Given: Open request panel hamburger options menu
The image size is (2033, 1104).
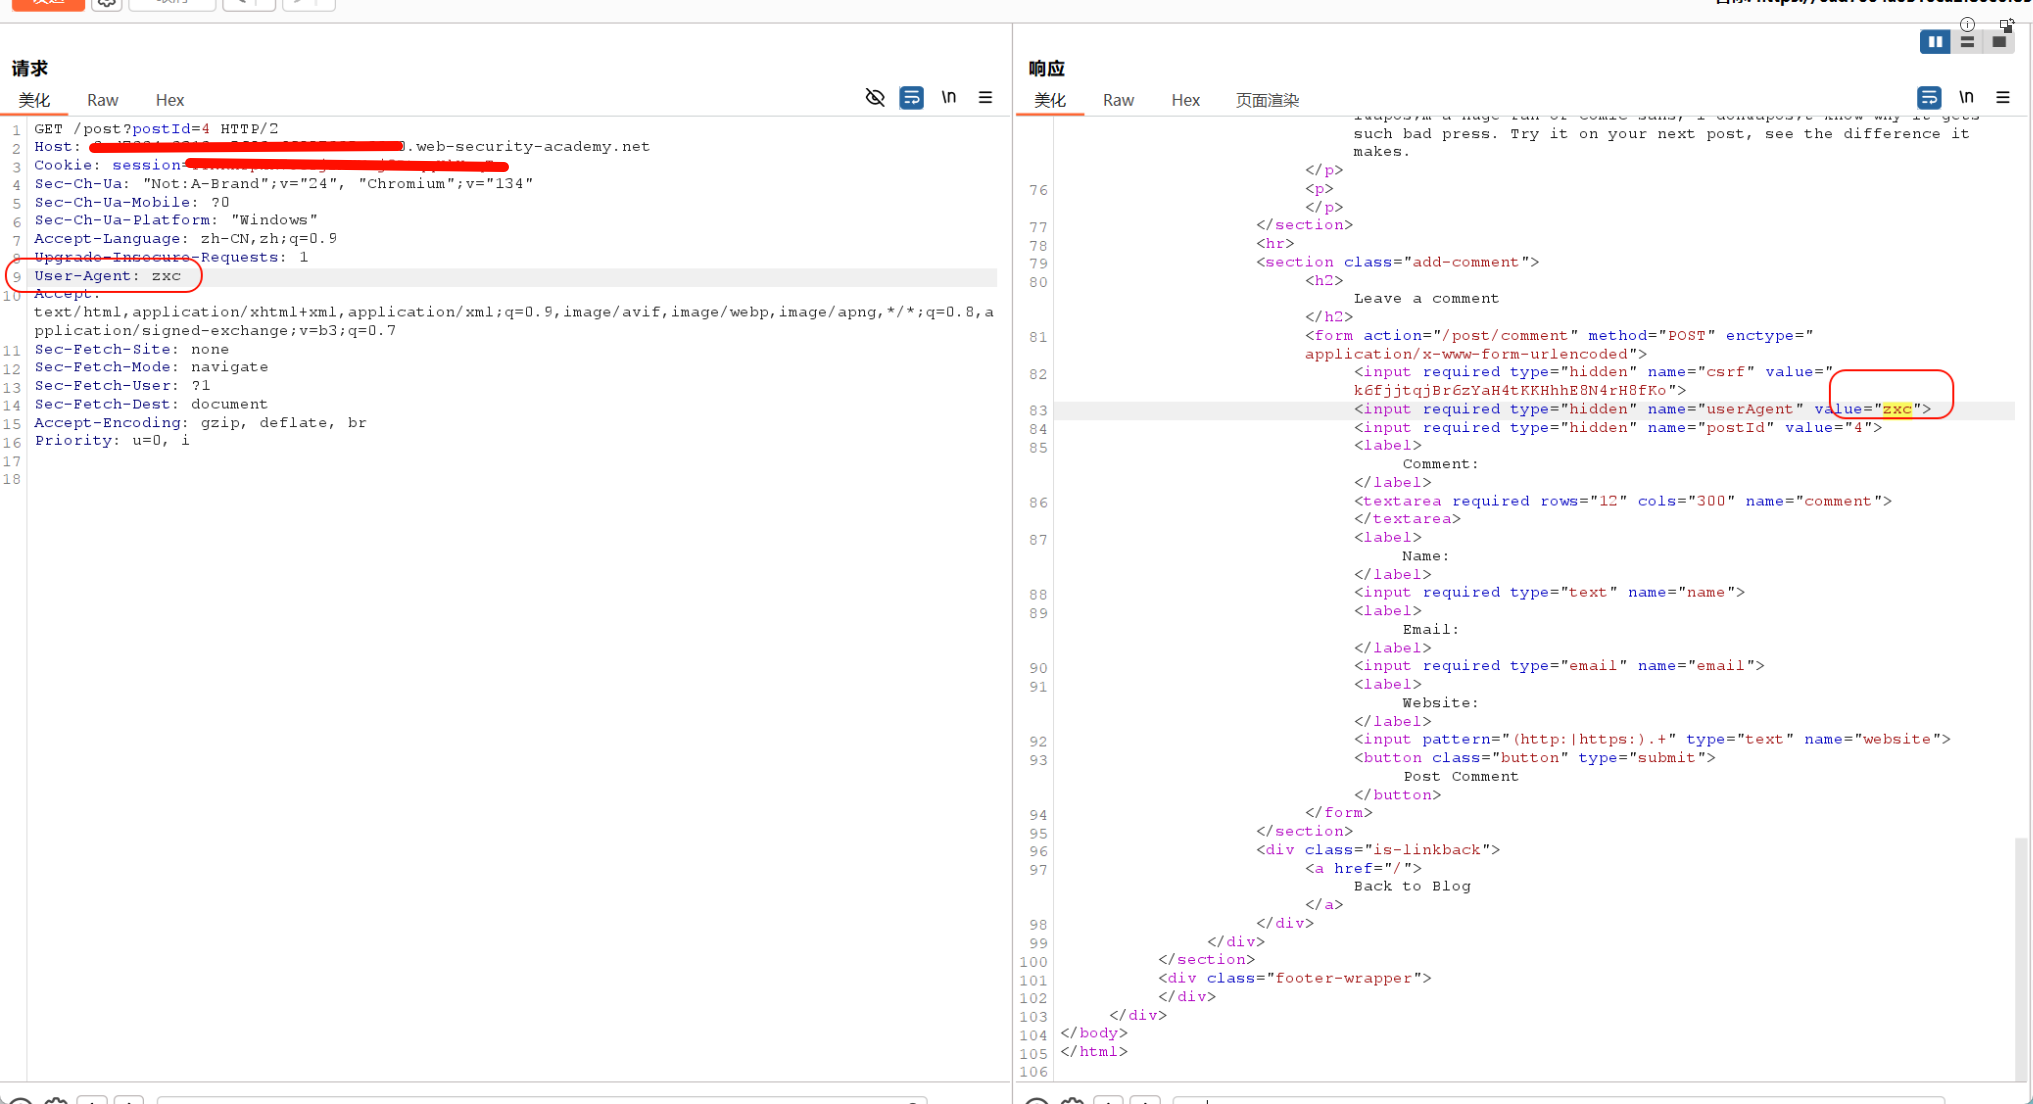Looking at the screenshot, I should [x=985, y=97].
